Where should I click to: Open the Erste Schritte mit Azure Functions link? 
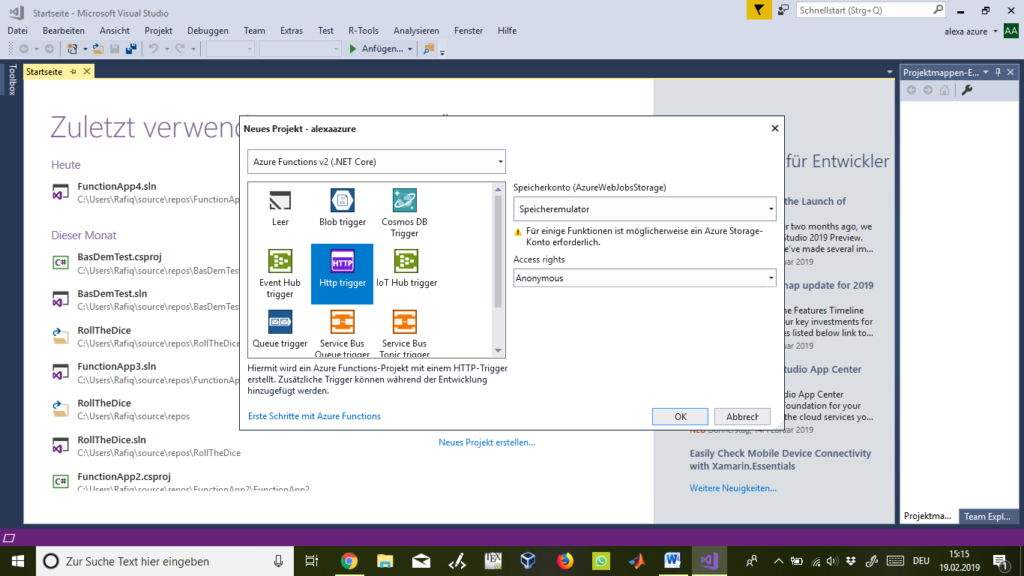[x=314, y=416]
